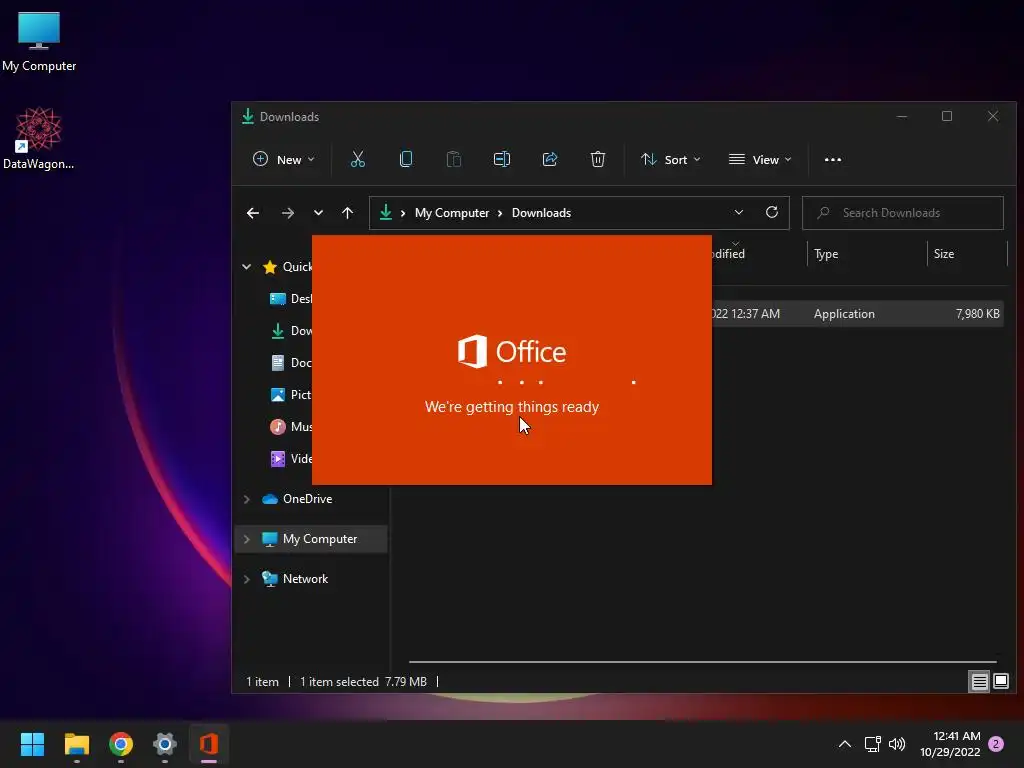Go forward with the right arrow
The height and width of the screenshot is (768, 1024).
click(x=287, y=213)
